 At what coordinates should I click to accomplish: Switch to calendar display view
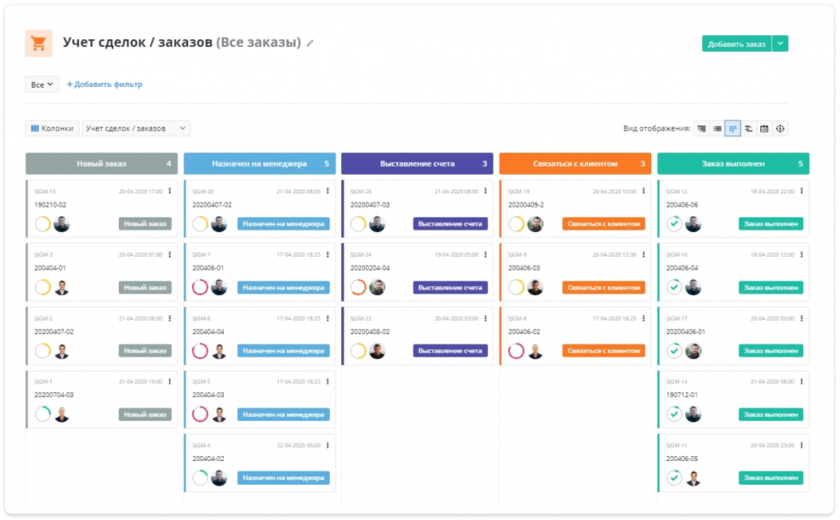click(764, 128)
